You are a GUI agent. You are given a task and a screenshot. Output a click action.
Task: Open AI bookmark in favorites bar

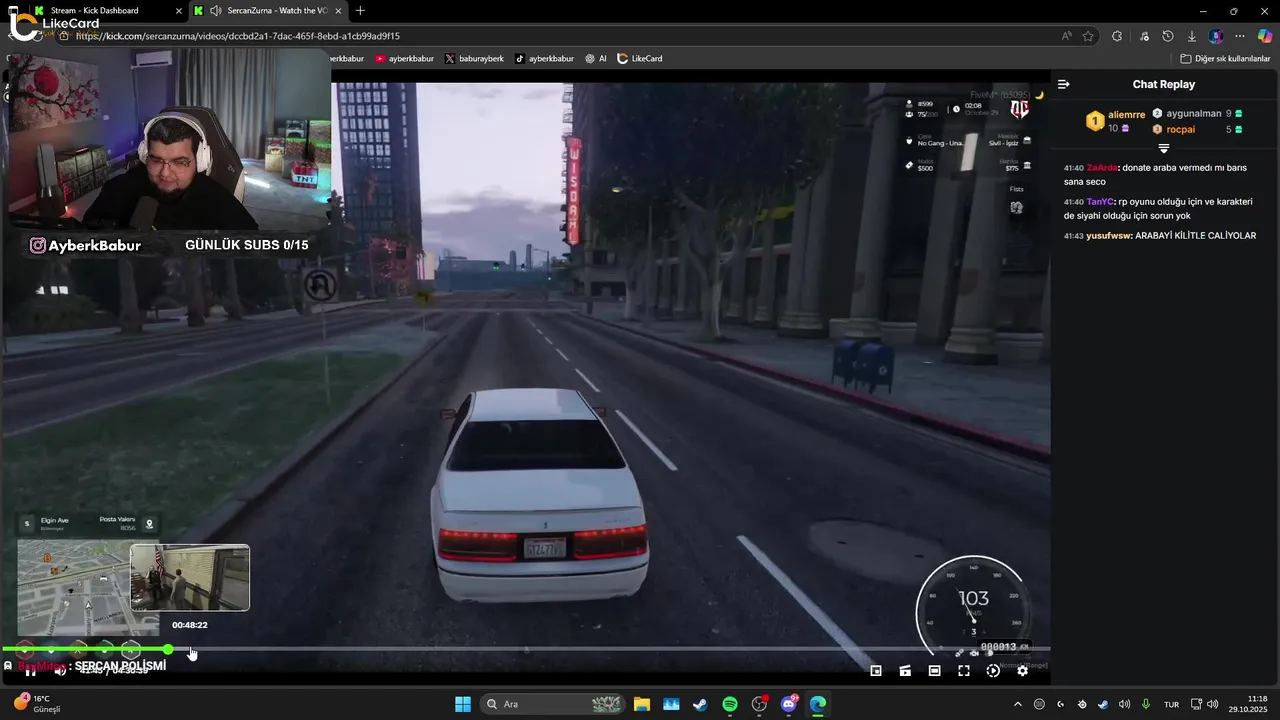click(x=596, y=58)
